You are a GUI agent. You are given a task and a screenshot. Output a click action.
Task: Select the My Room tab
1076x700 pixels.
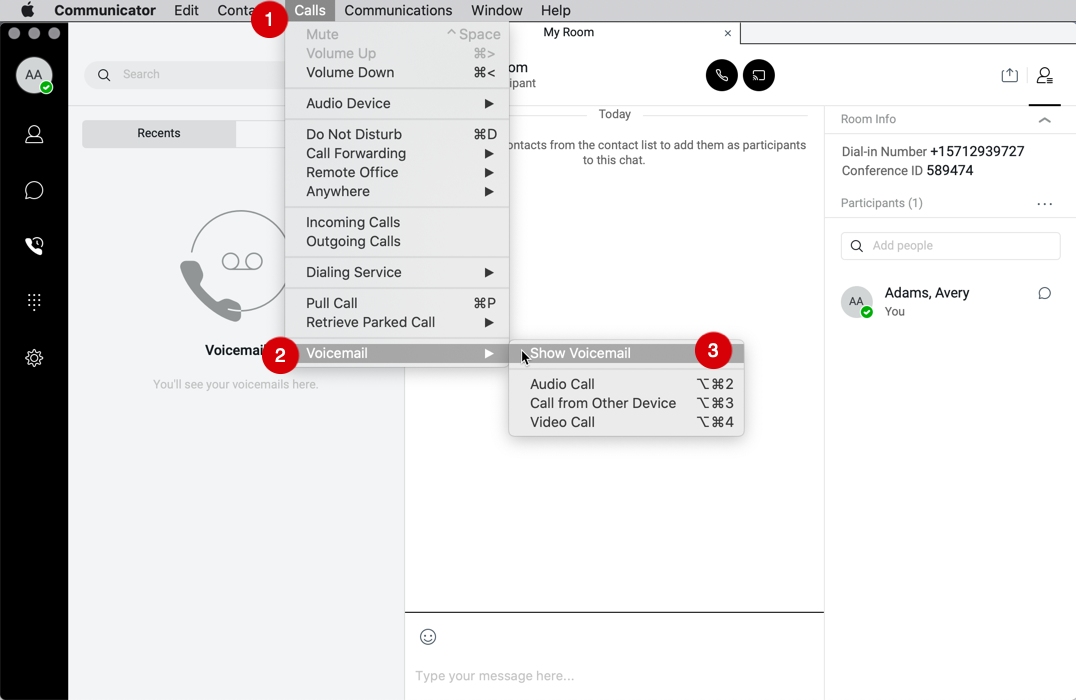(x=568, y=32)
